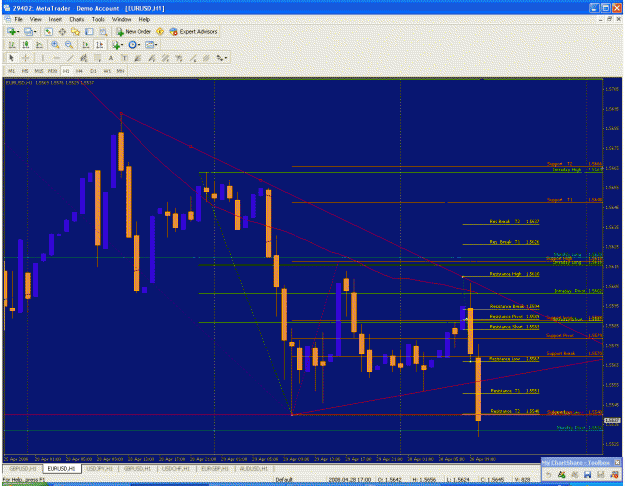Open the Arrows objects dropdown
Image resolution: width=625 pixels, height=486 pixels.
click(x=222, y=58)
